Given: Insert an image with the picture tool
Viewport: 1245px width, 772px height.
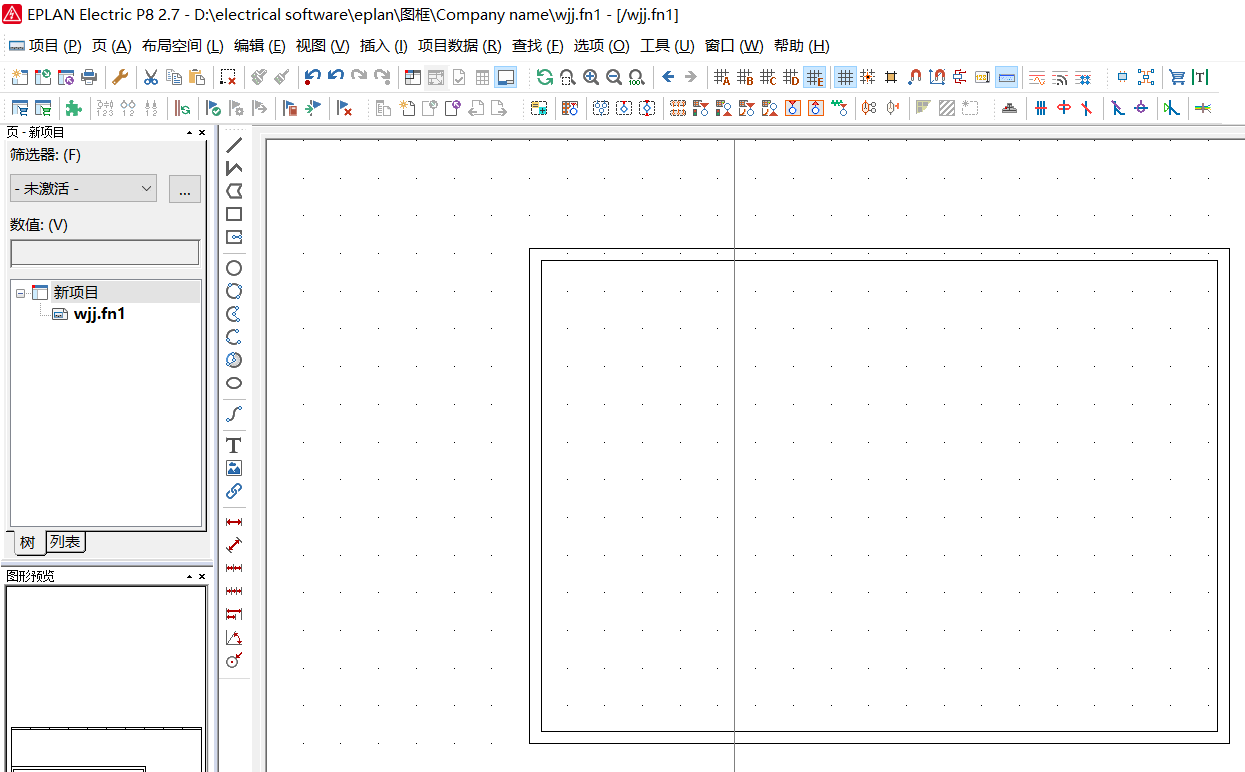Looking at the screenshot, I should [x=234, y=468].
